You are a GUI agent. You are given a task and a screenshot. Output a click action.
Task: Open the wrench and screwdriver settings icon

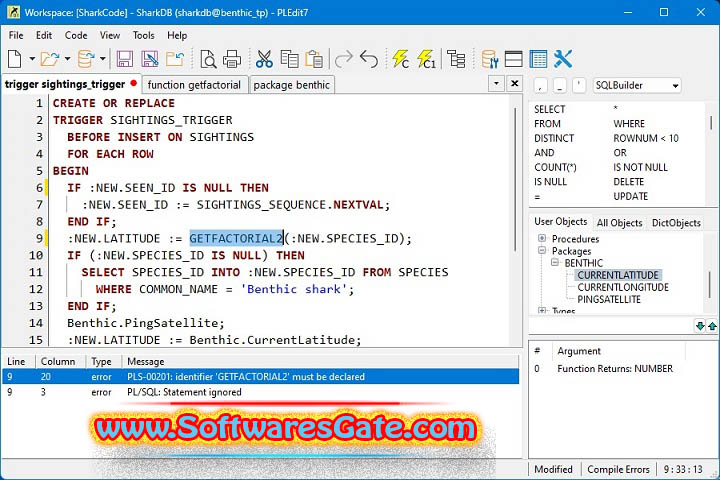point(562,59)
